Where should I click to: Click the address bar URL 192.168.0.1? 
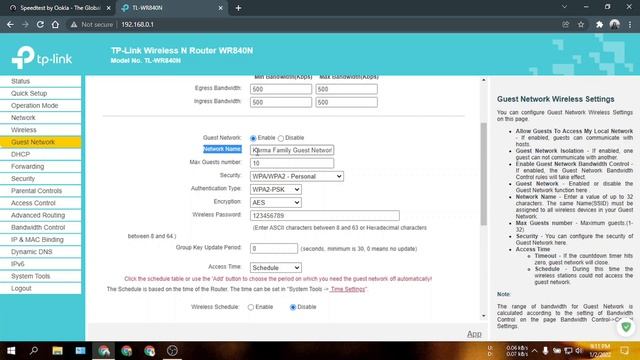pyautogui.click(x=138, y=24)
